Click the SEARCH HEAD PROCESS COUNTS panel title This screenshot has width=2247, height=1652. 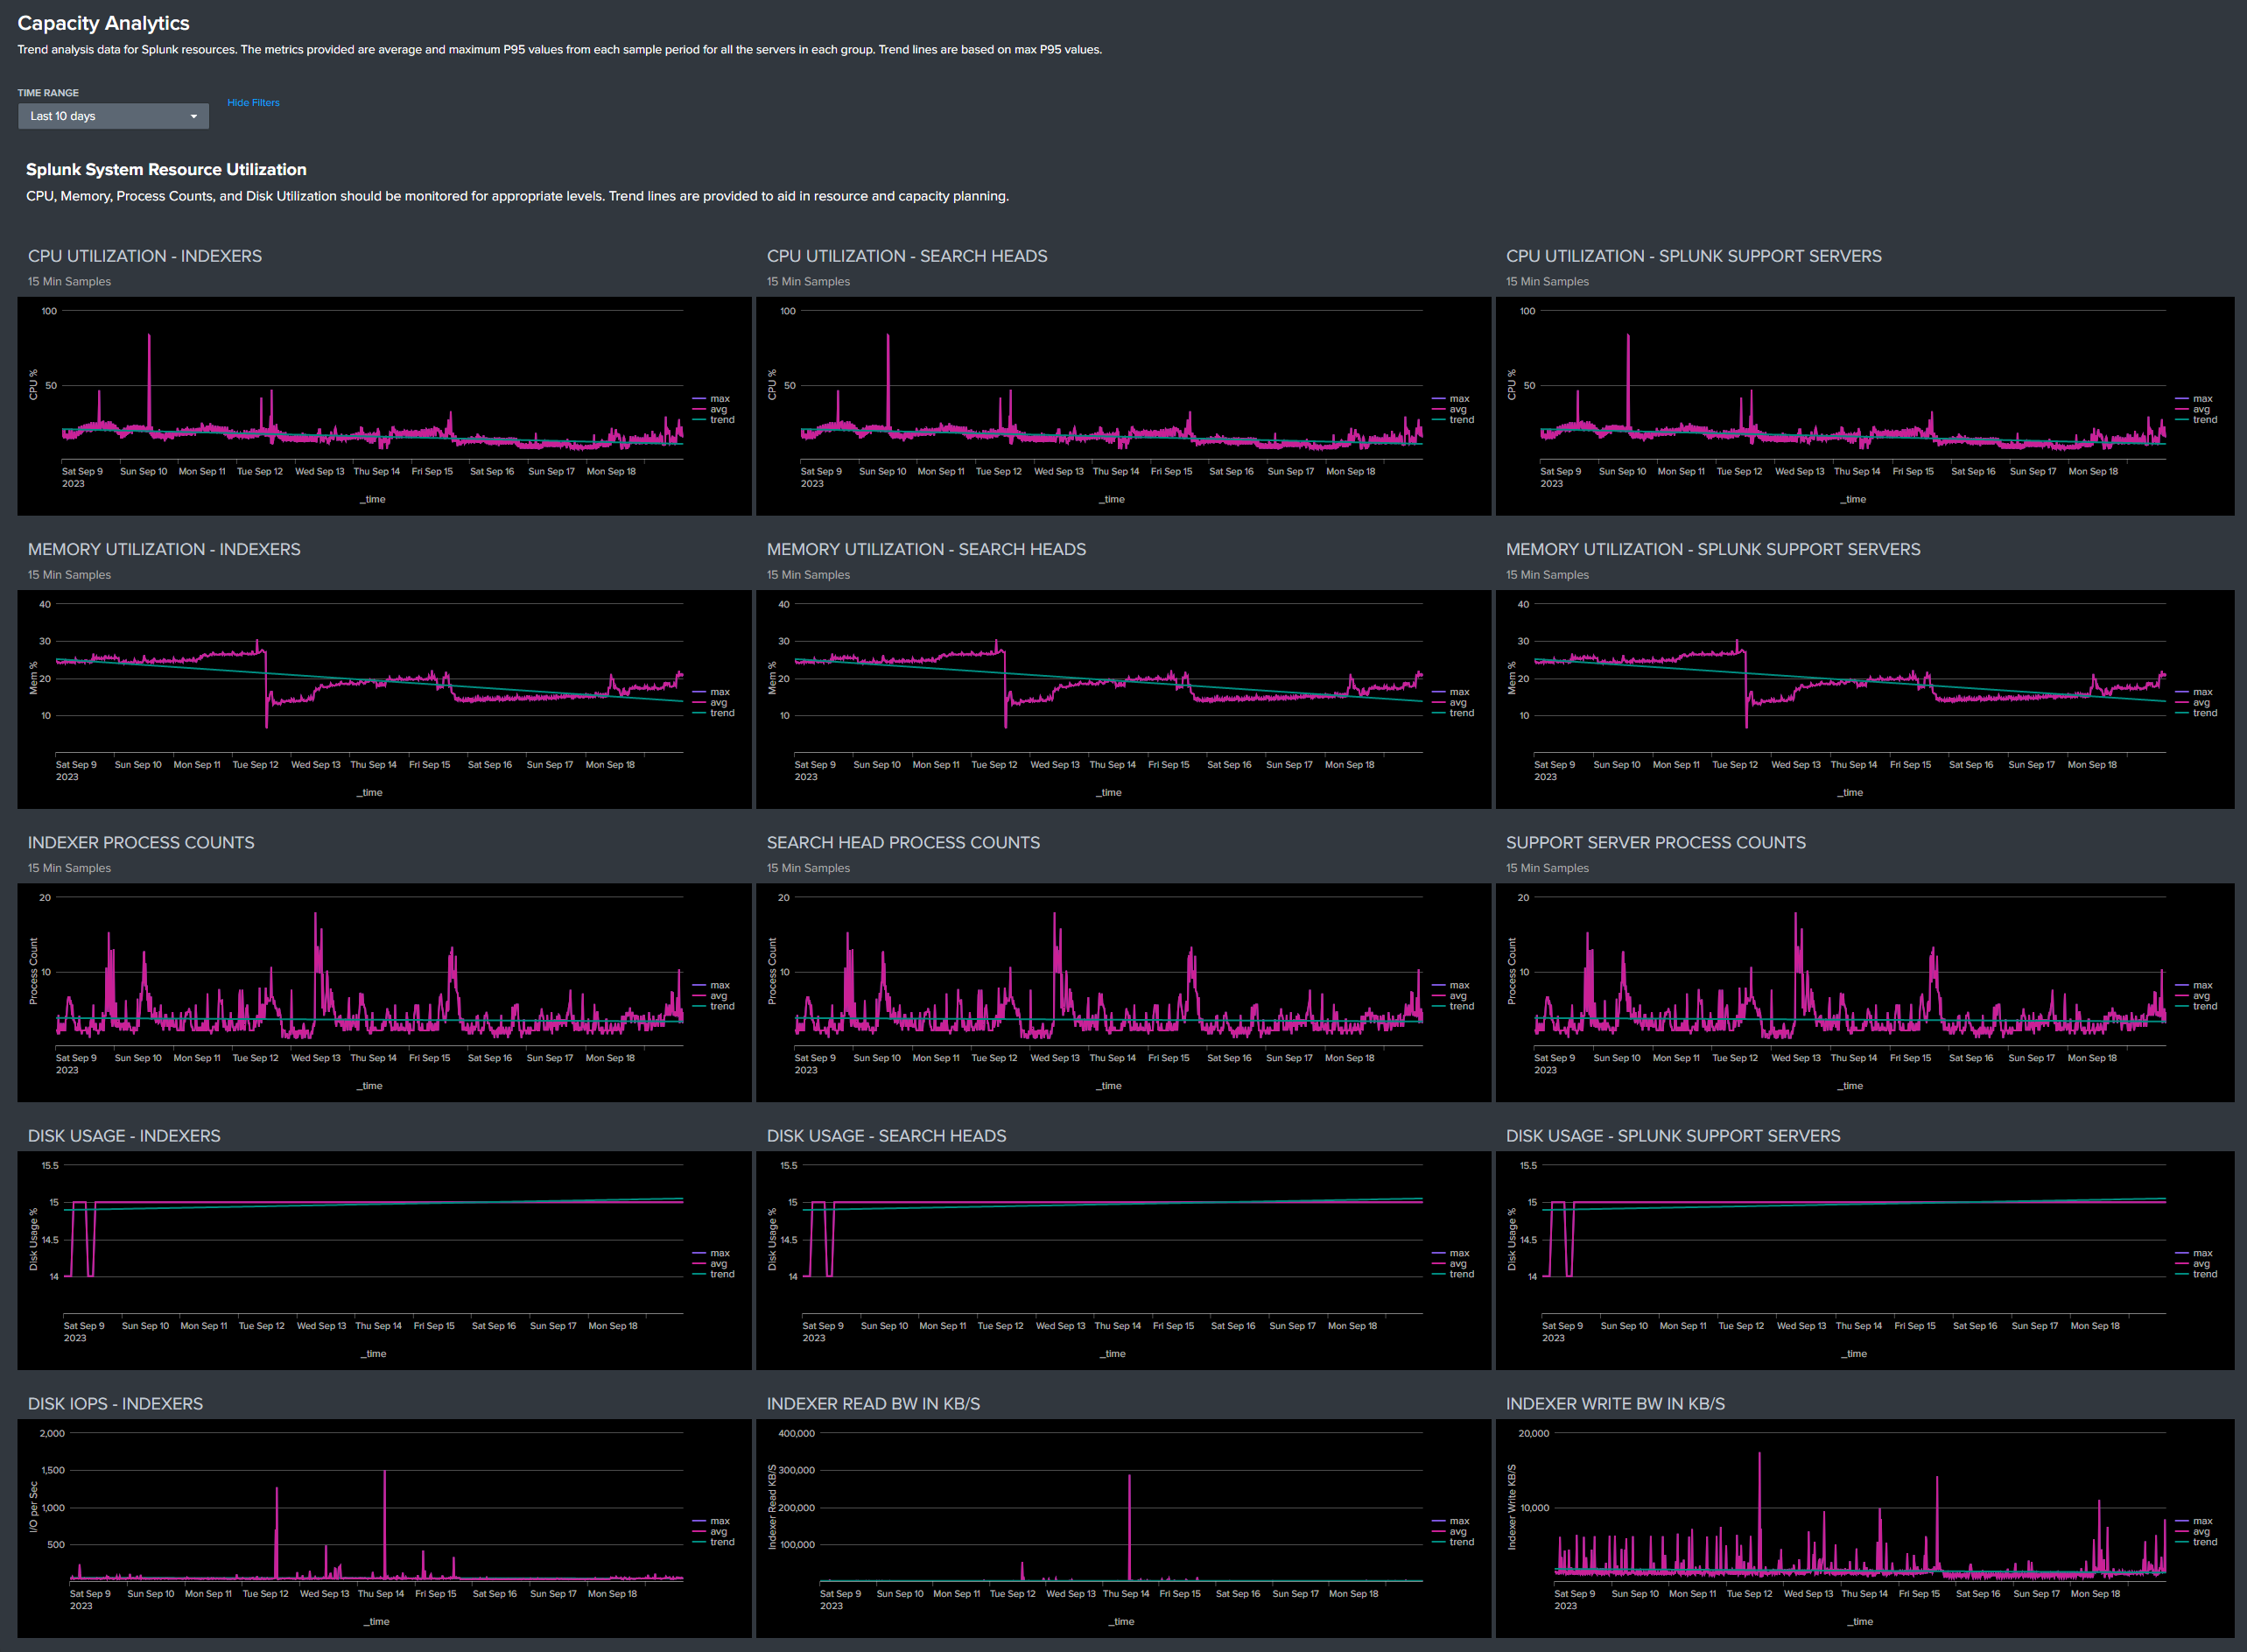click(x=903, y=843)
